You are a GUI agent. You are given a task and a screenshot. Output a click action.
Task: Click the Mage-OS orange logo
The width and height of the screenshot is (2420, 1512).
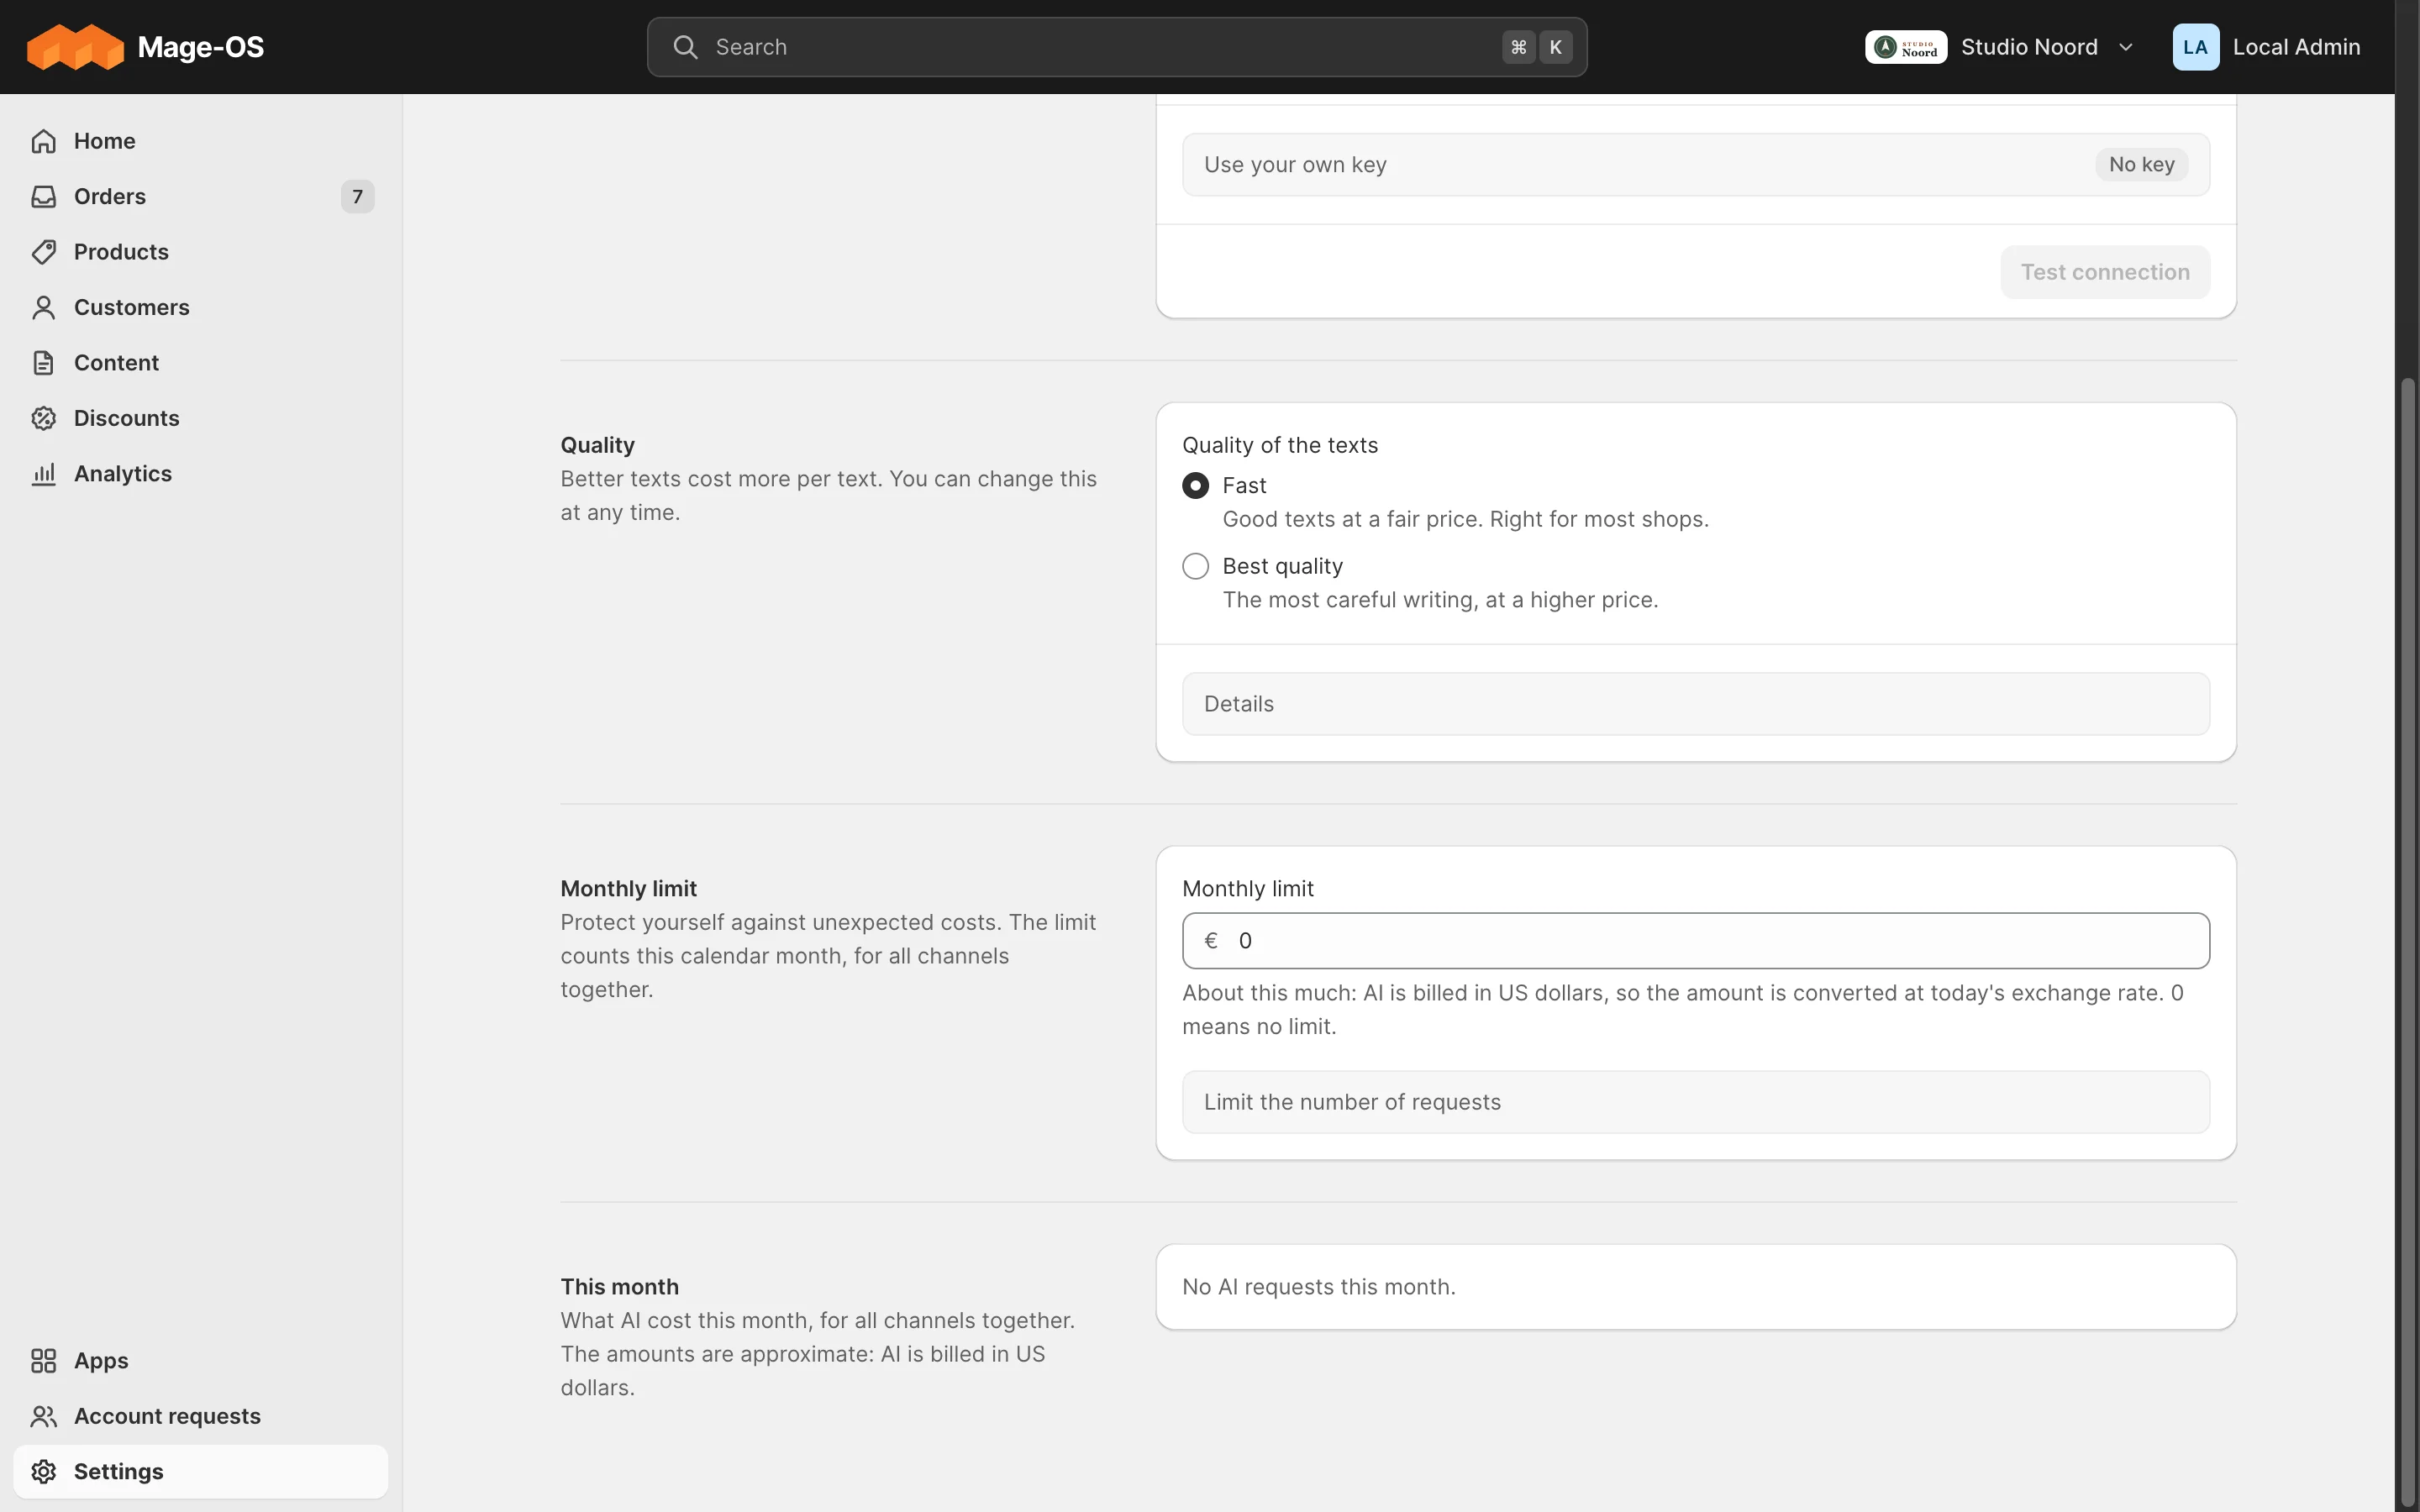[75, 47]
